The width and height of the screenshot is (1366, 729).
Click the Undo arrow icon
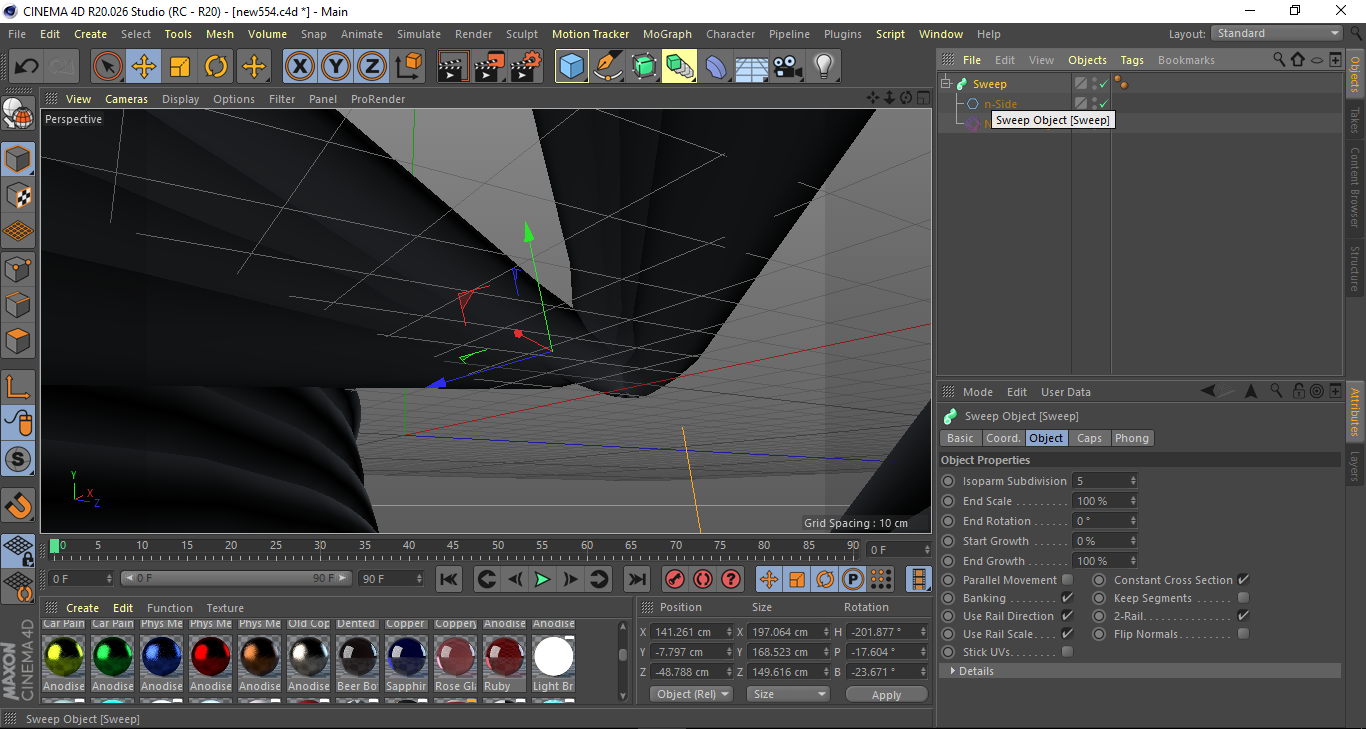pyautogui.click(x=26, y=67)
